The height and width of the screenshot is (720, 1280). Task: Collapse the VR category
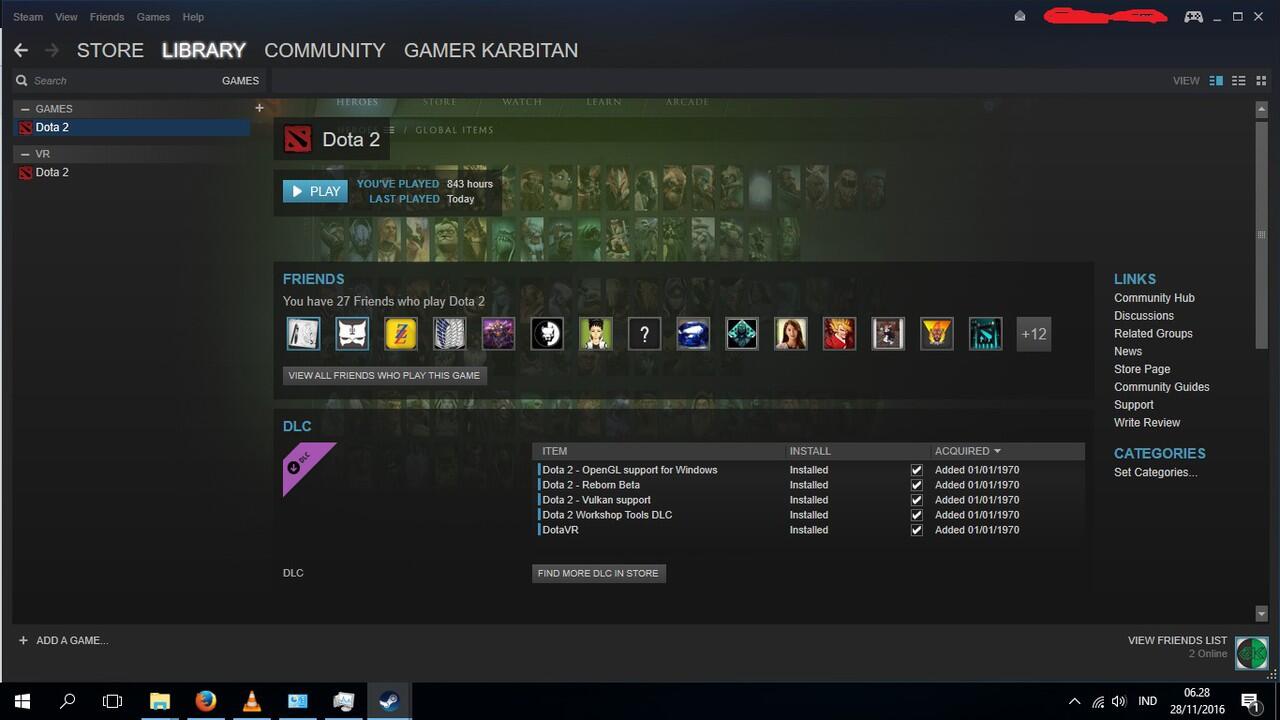coord(25,154)
